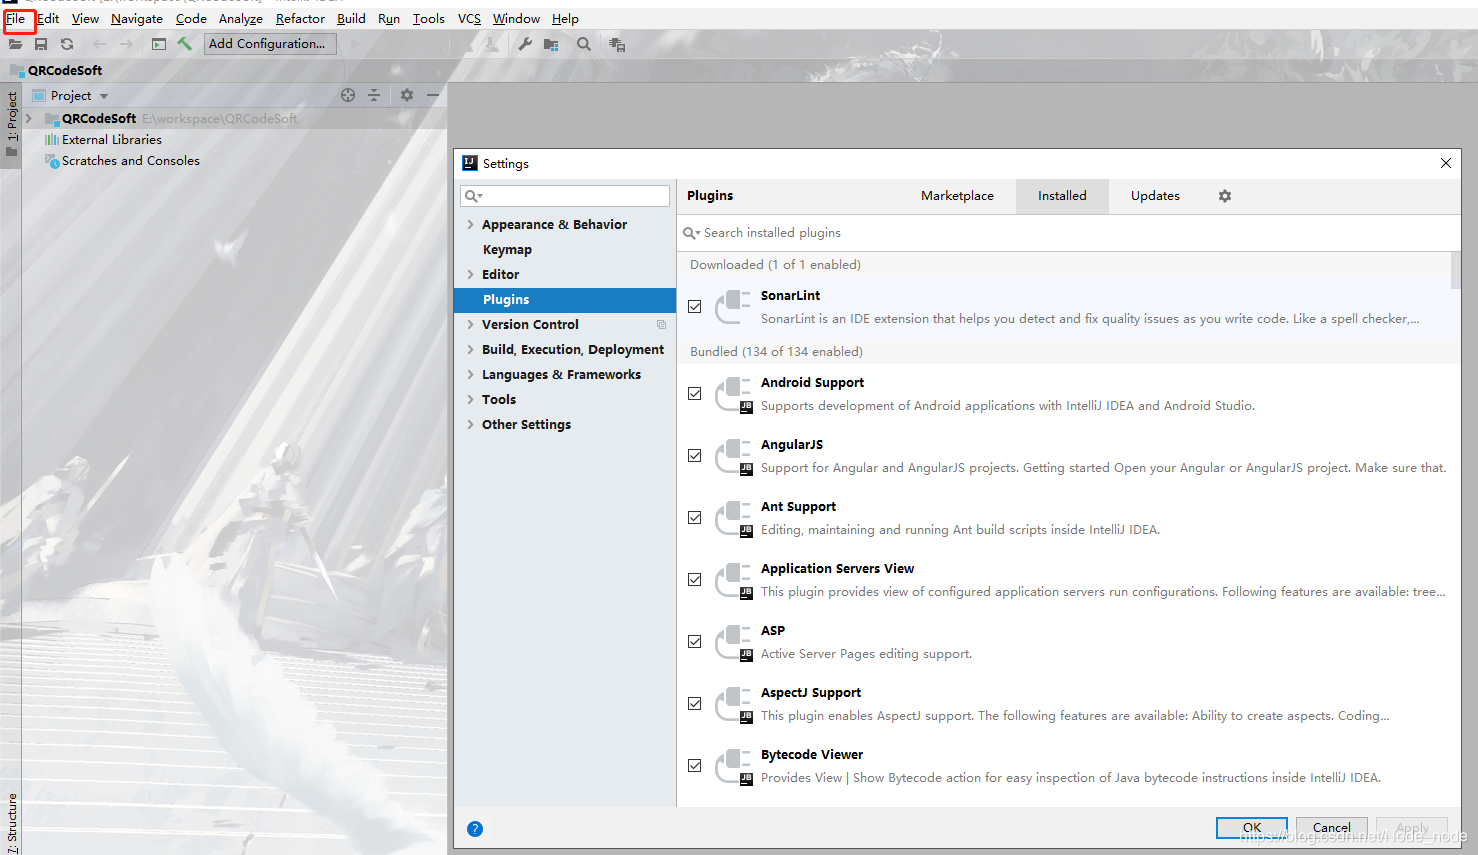Open Project Structure toolbar icon

[551, 44]
